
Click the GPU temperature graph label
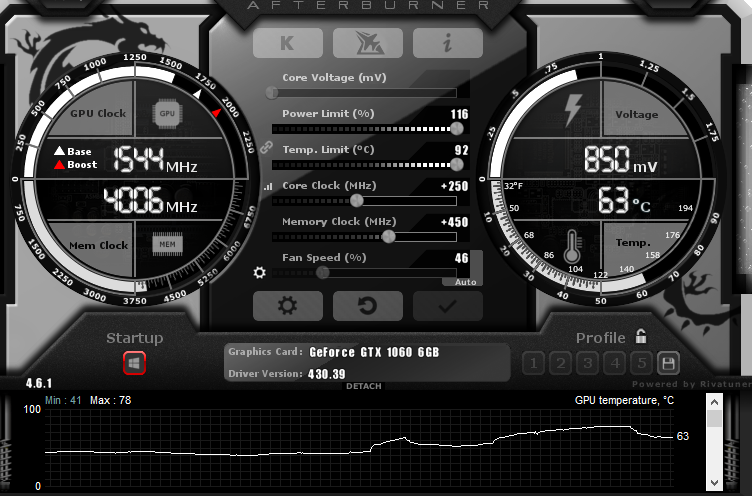(x=624, y=400)
